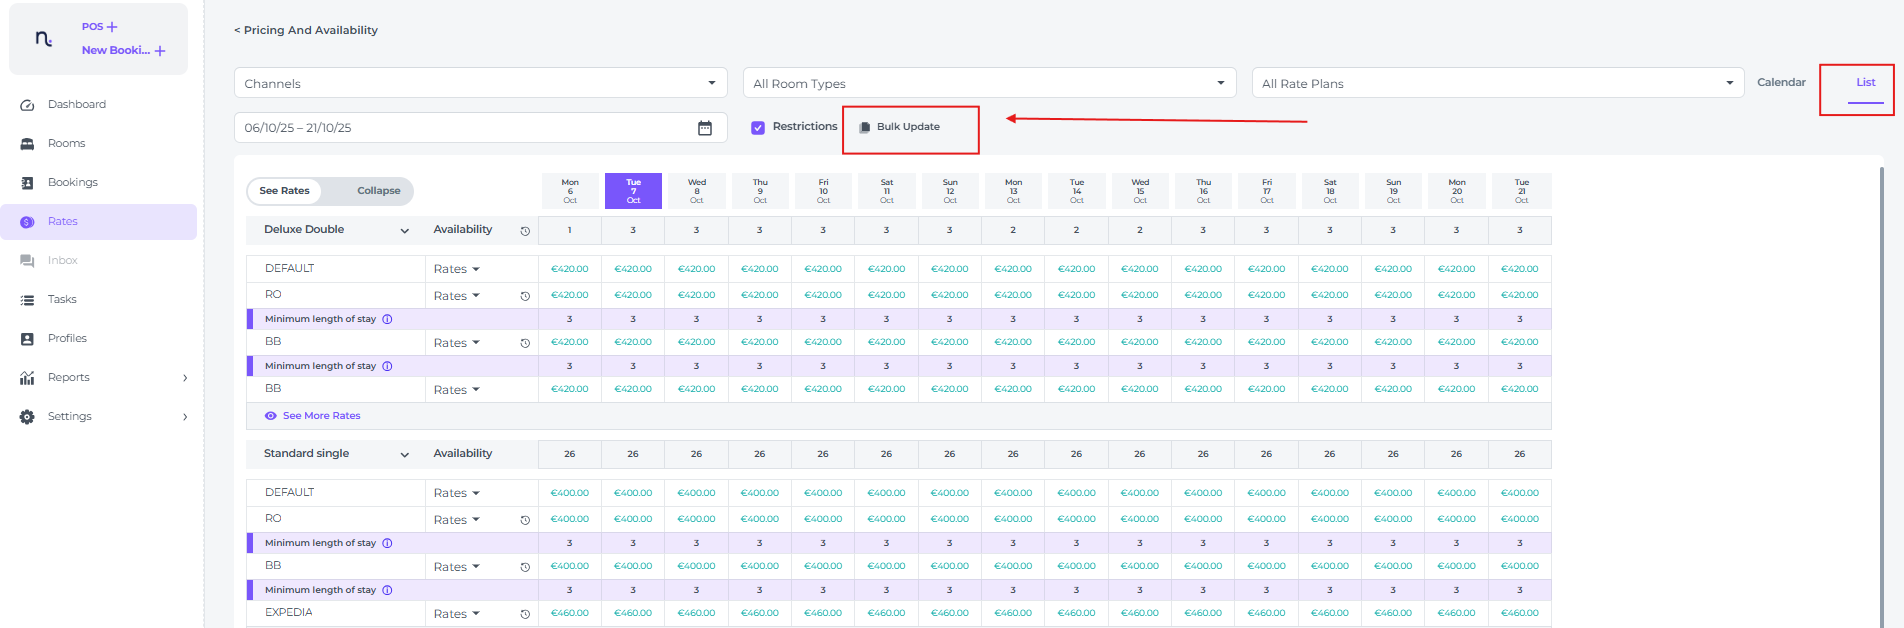The image size is (1904, 628).
Task: Click history icon next to Deluxe Double Availability
Action: (525, 231)
